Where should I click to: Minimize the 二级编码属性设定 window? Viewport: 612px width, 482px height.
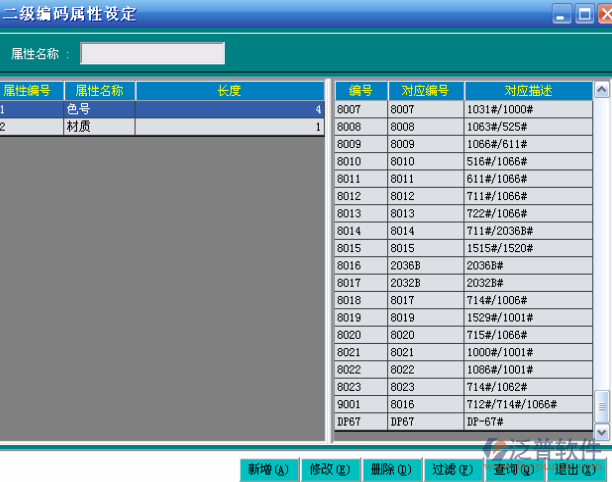(x=562, y=14)
